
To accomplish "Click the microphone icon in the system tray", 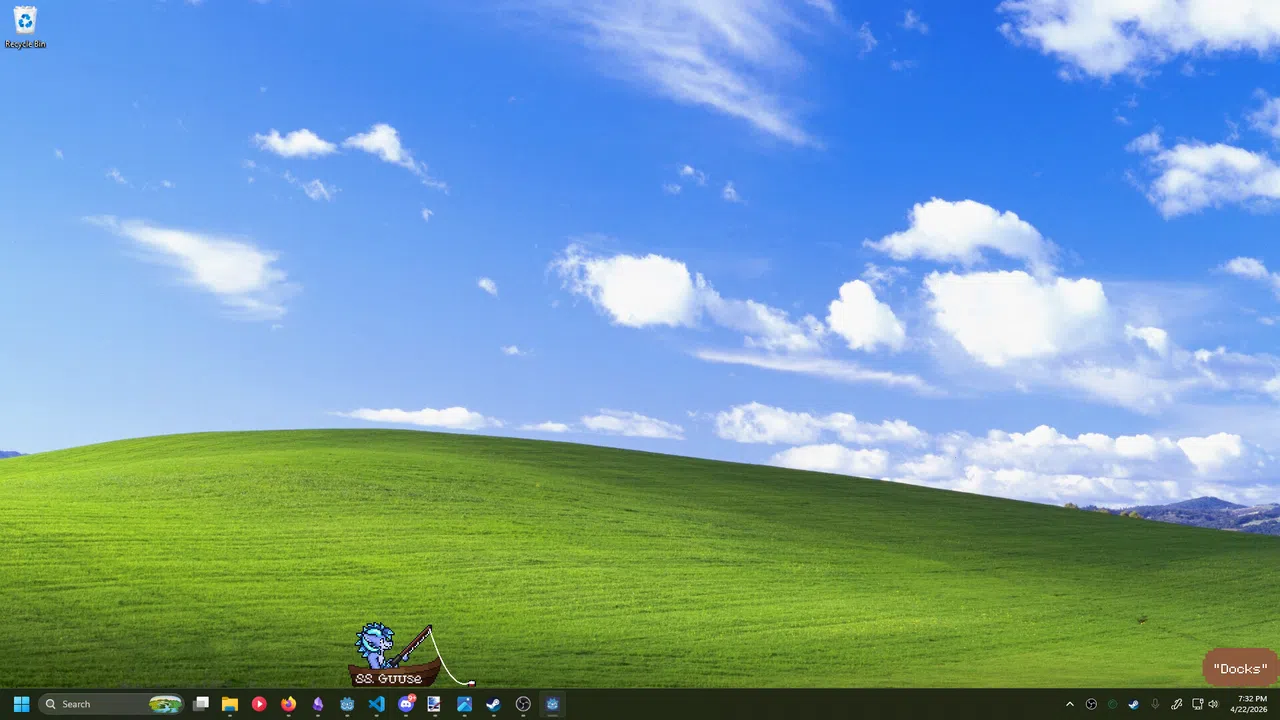I will click(1155, 704).
